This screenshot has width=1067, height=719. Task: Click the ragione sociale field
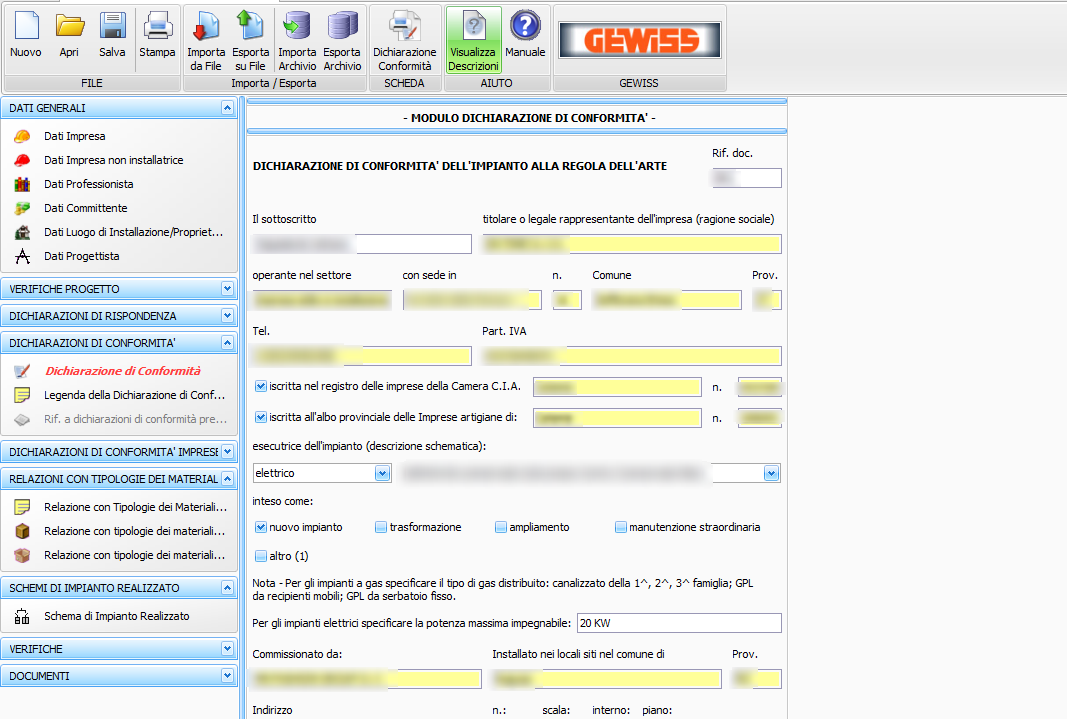pyautogui.click(x=632, y=244)
